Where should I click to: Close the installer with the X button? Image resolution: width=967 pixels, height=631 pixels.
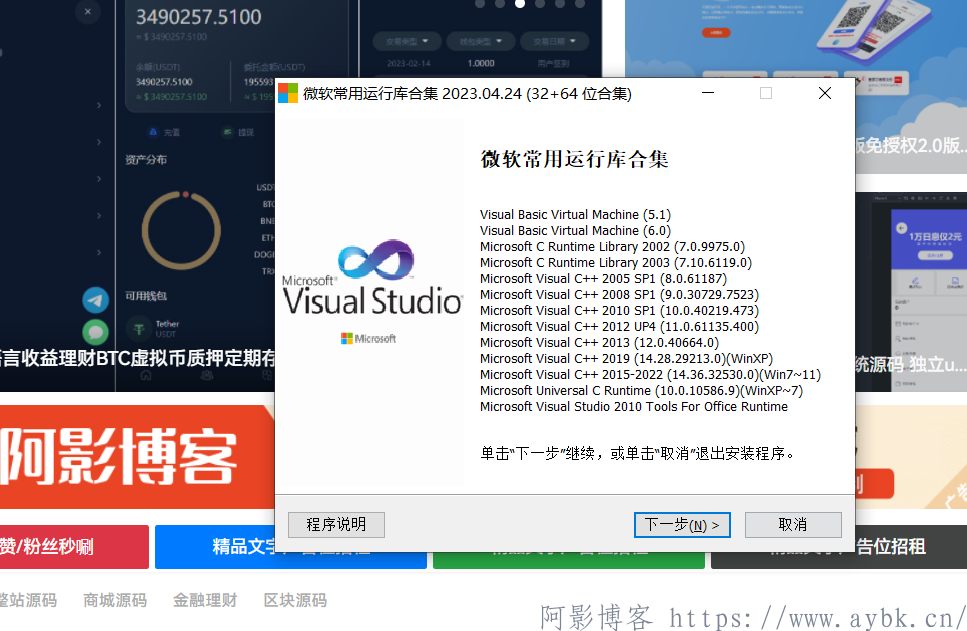coord(824,94)
